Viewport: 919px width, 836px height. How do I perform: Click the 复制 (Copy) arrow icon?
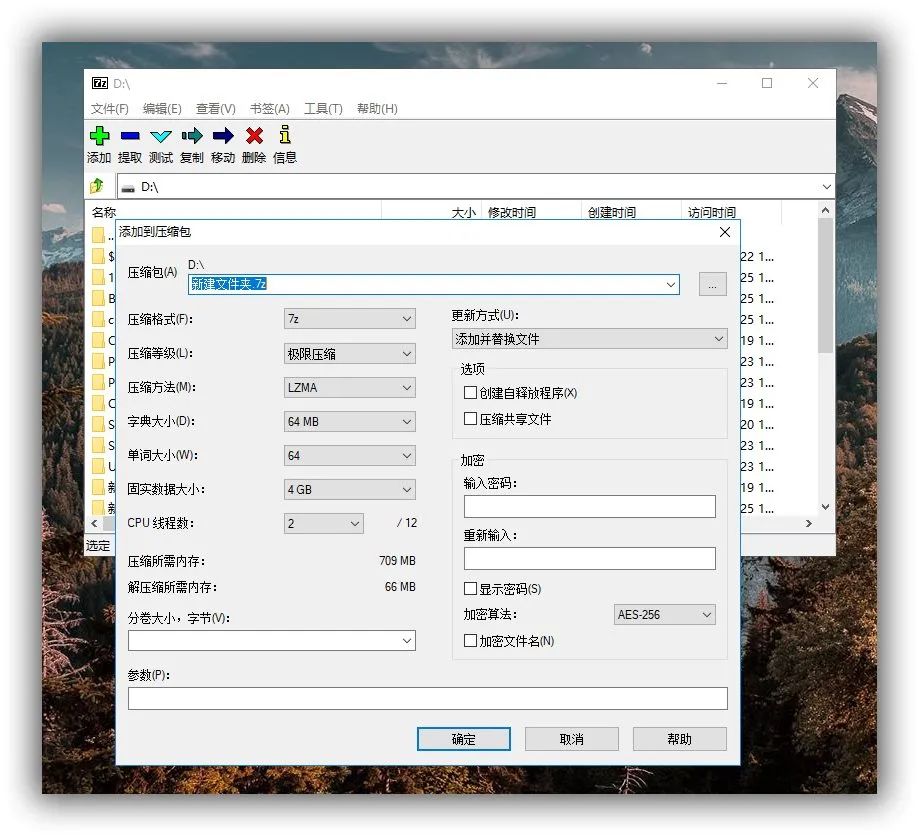[192, 136]
